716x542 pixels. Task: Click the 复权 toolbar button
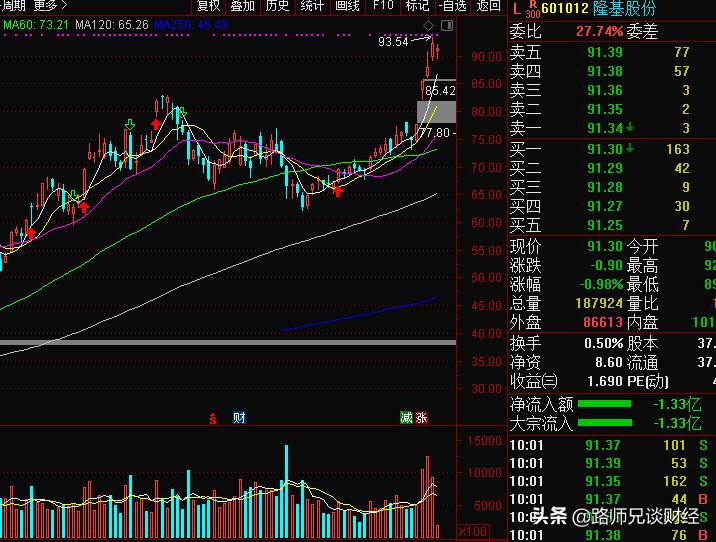(209, 5)
